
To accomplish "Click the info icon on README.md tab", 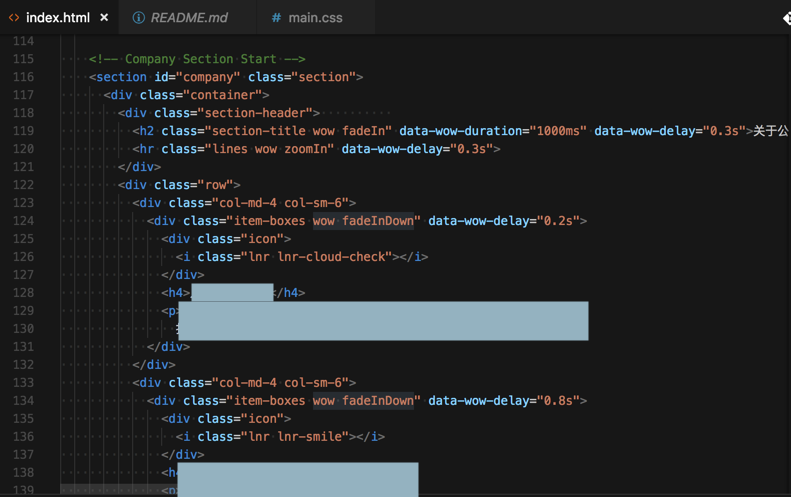I will (138, 18).
